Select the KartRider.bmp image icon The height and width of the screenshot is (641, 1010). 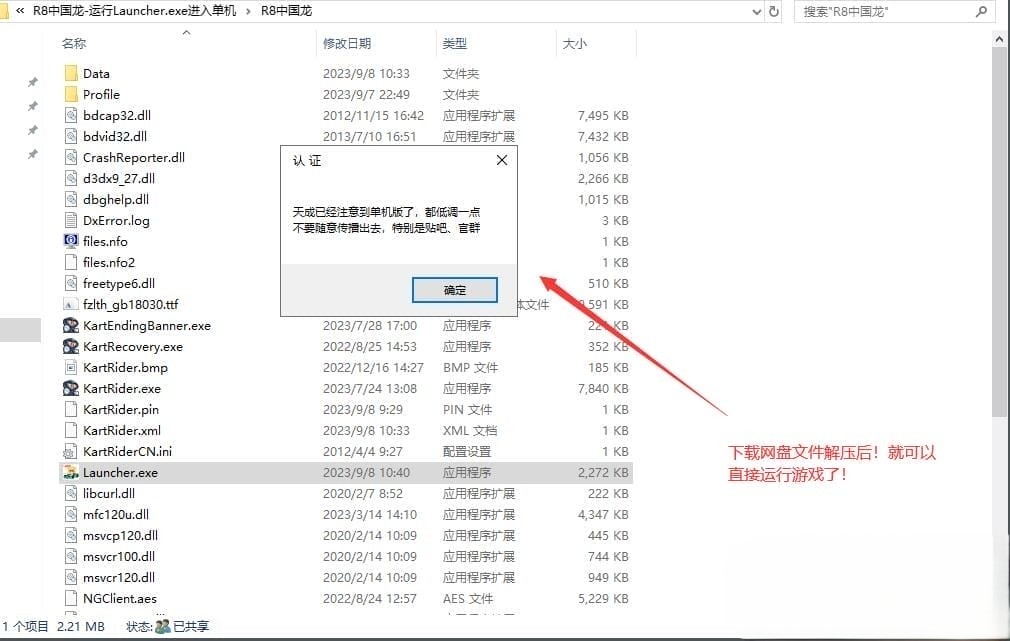(x=71, y=368)
